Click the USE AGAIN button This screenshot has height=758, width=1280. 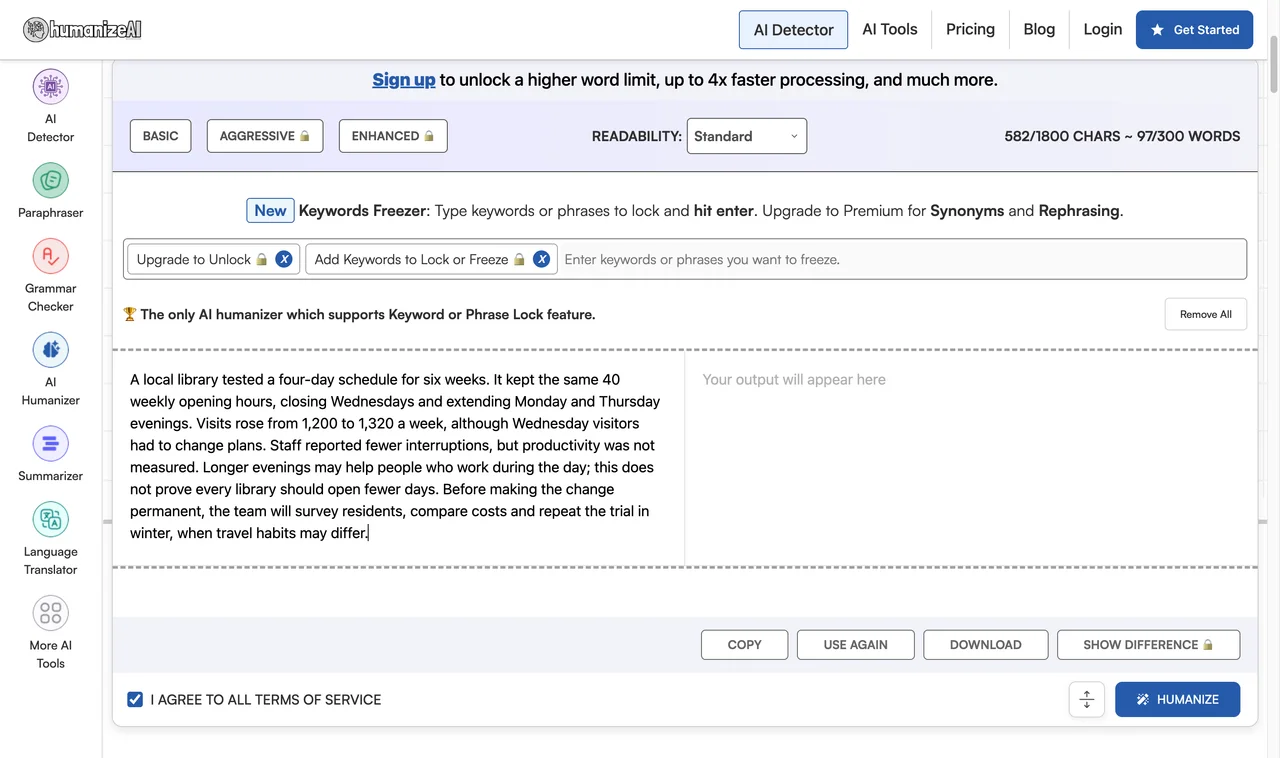pos(856,645)
